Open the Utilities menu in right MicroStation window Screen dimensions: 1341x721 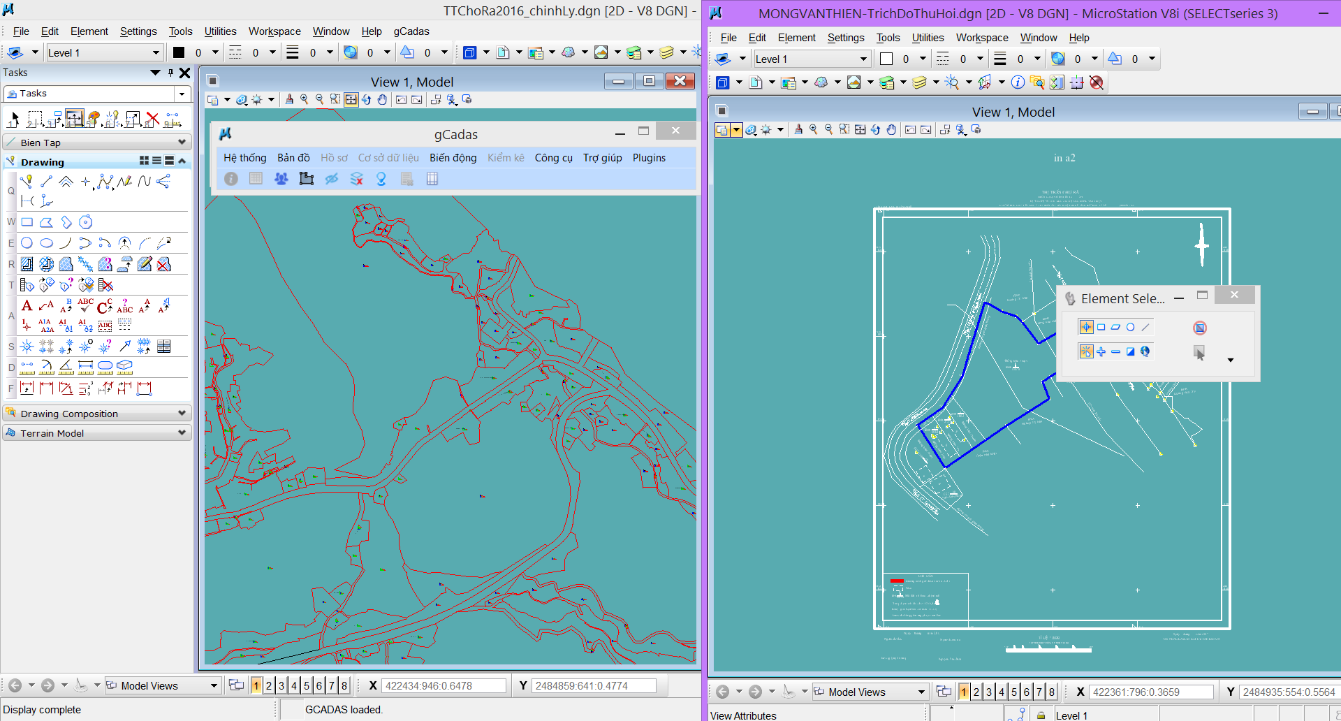928,38
